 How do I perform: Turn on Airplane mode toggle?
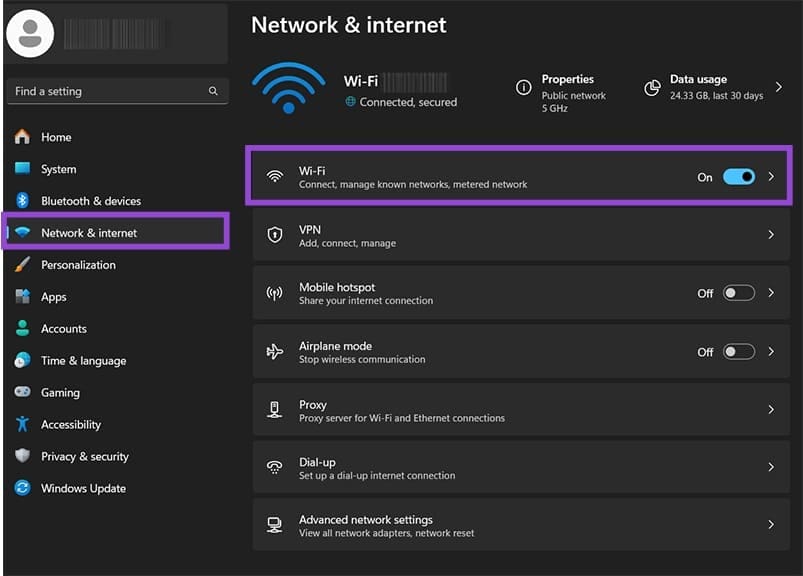click(739, 352)
